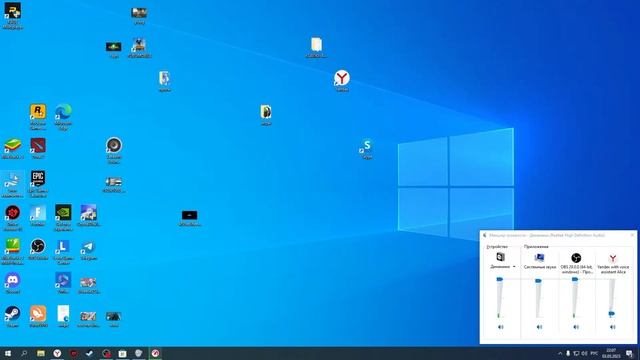
Task: Adjust the OBS application volume slider
Action: [575, 279]
